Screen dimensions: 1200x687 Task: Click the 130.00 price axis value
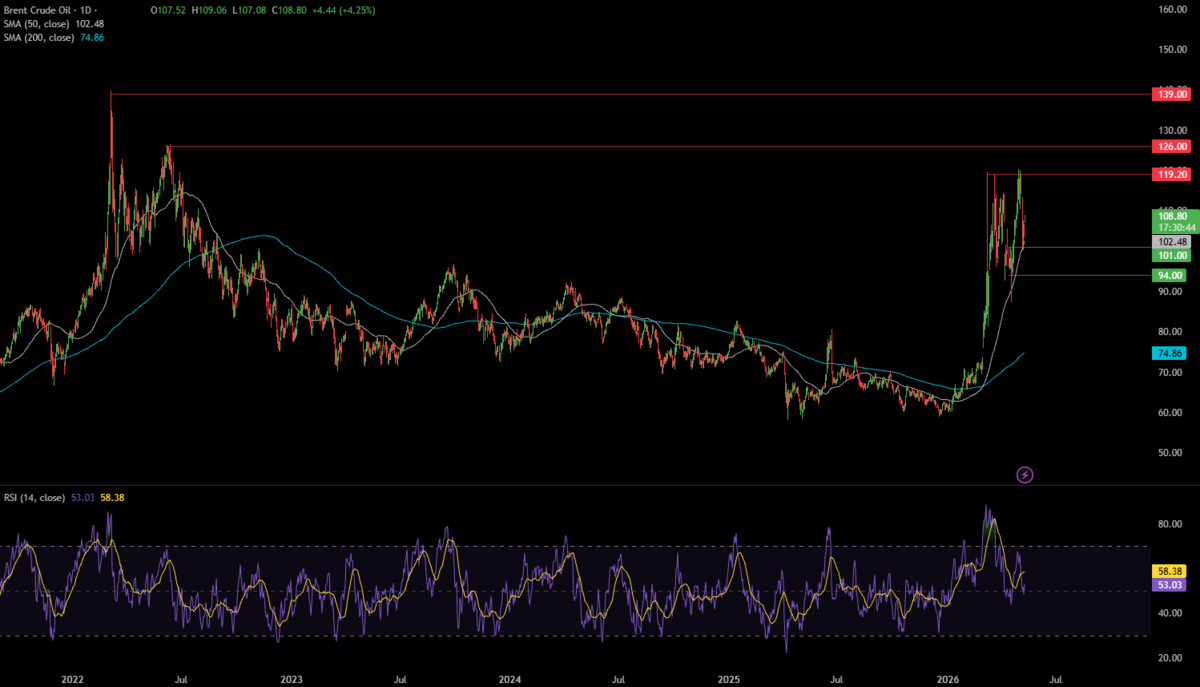click(x=1172, y=130)
